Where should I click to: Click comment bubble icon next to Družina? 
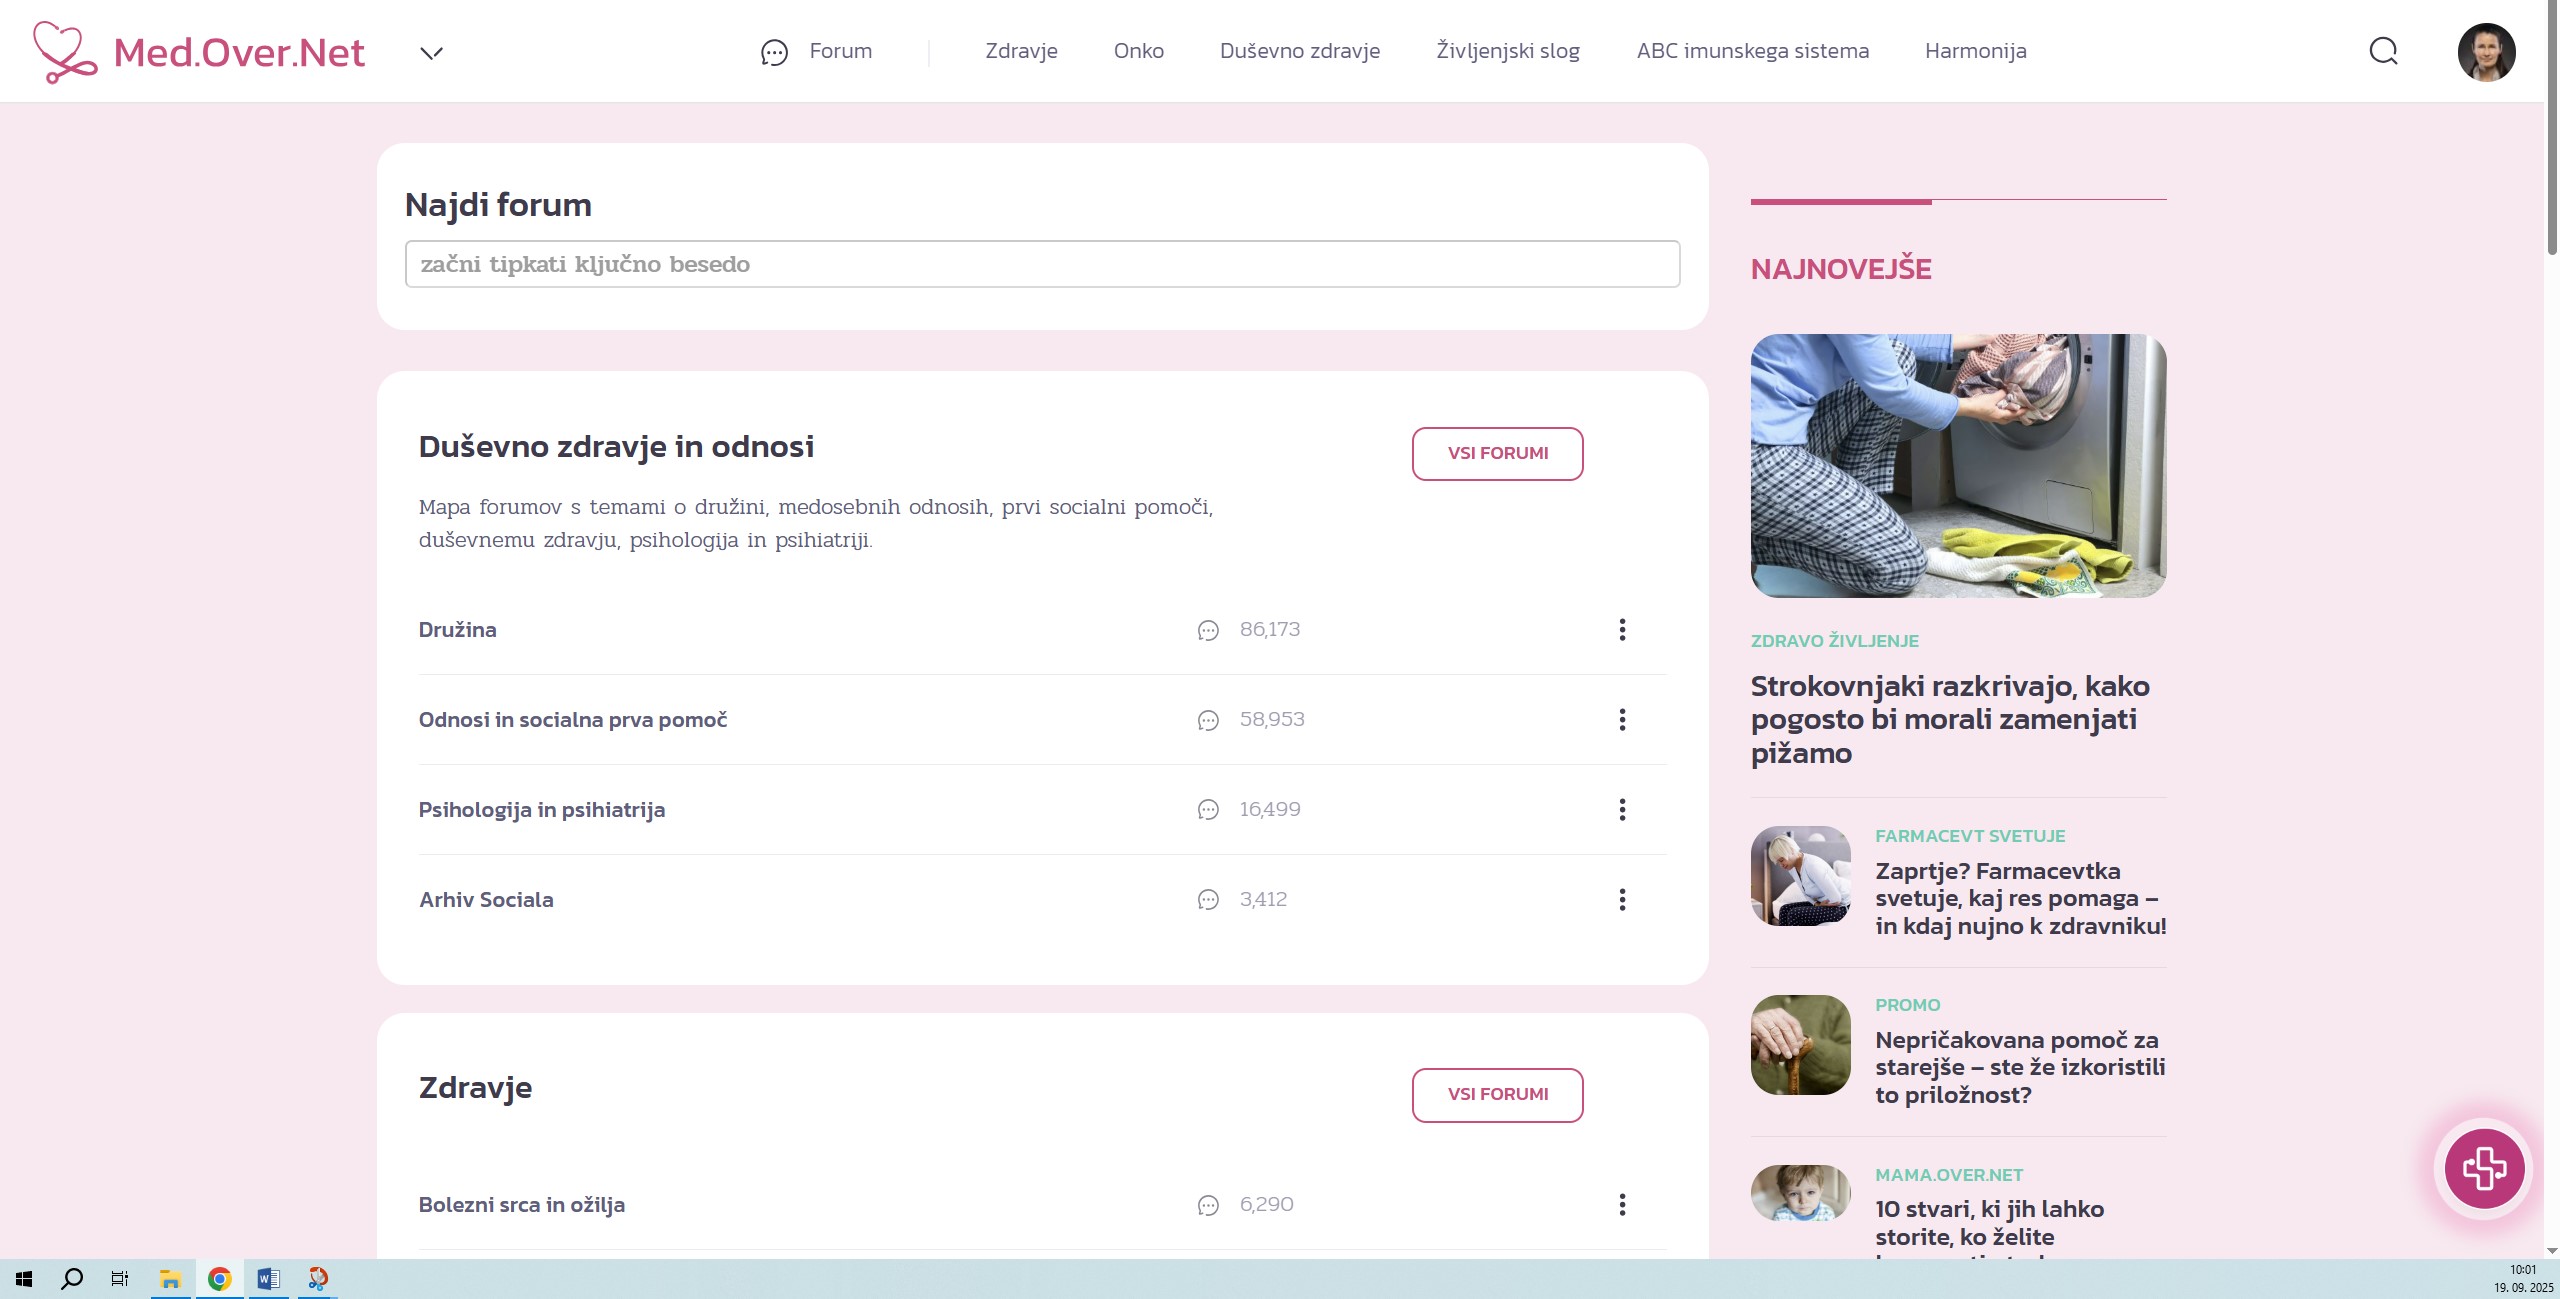point(1208,630)
